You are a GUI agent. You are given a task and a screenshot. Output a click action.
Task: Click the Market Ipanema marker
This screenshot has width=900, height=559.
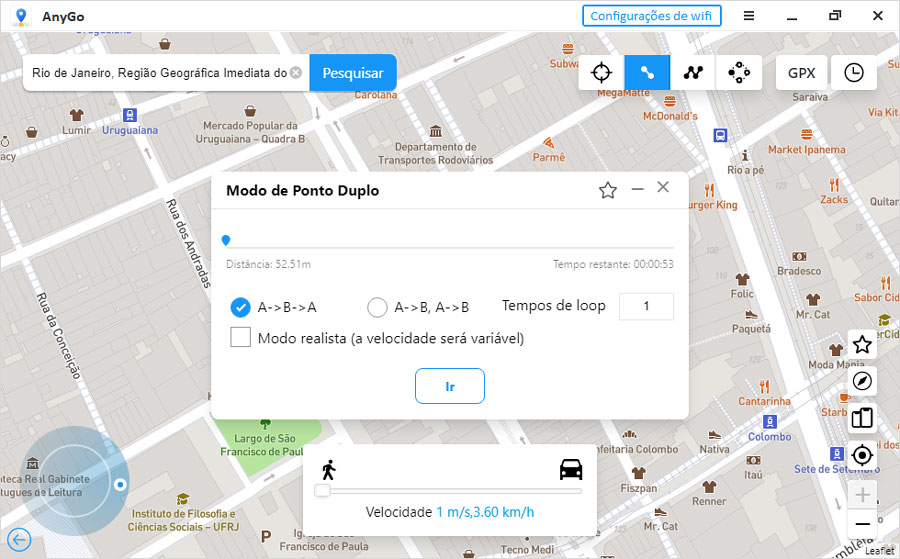point(806,135)
